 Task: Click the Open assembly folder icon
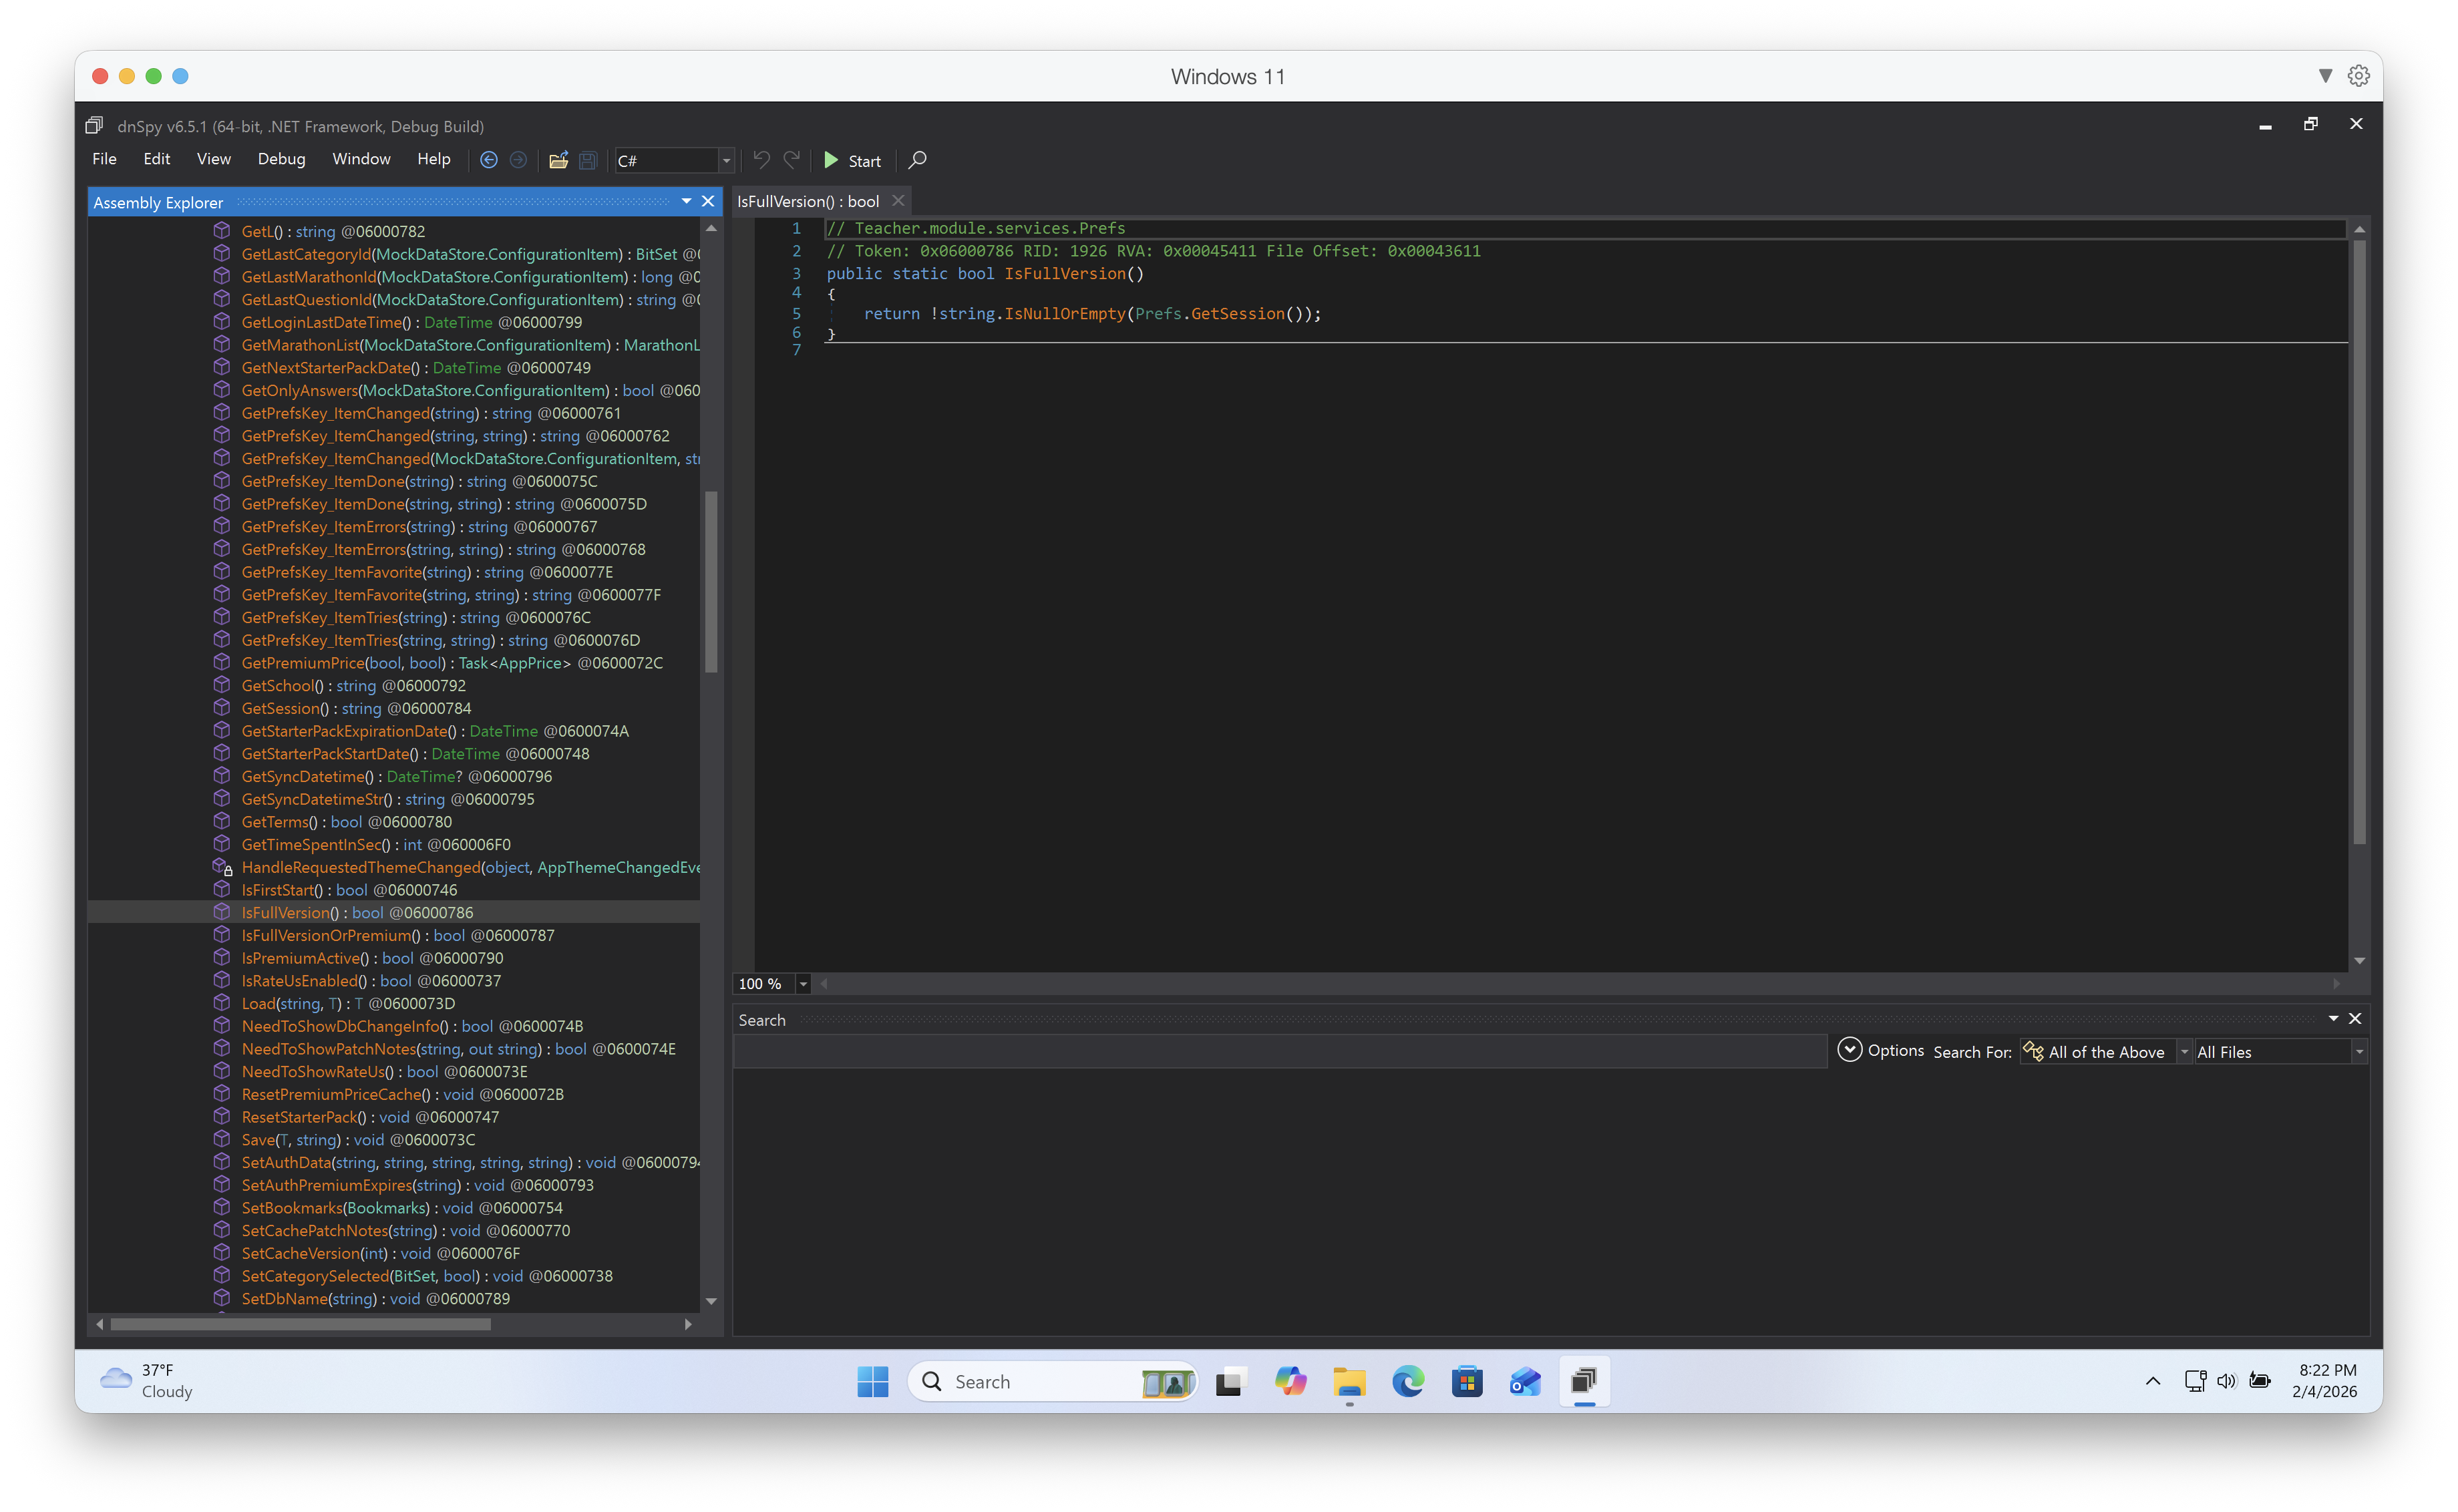point(558,160)
